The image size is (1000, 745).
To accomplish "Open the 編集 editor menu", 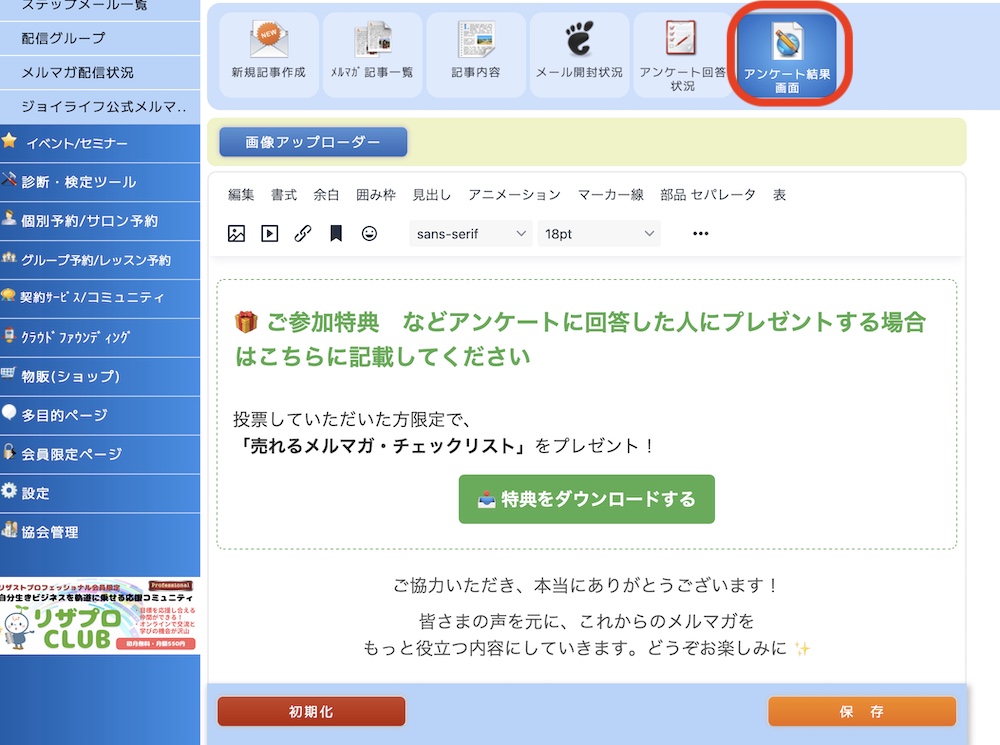I will (241, 195).
